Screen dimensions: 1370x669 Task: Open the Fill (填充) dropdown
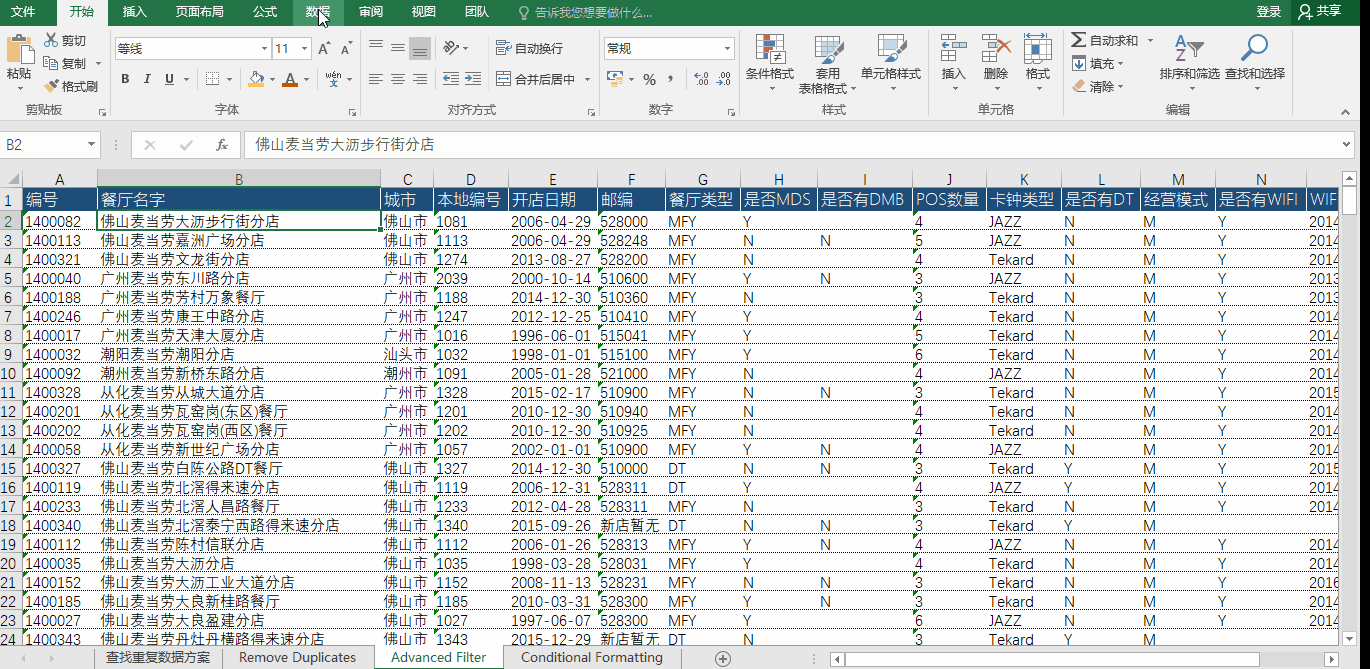[1098, 63]
